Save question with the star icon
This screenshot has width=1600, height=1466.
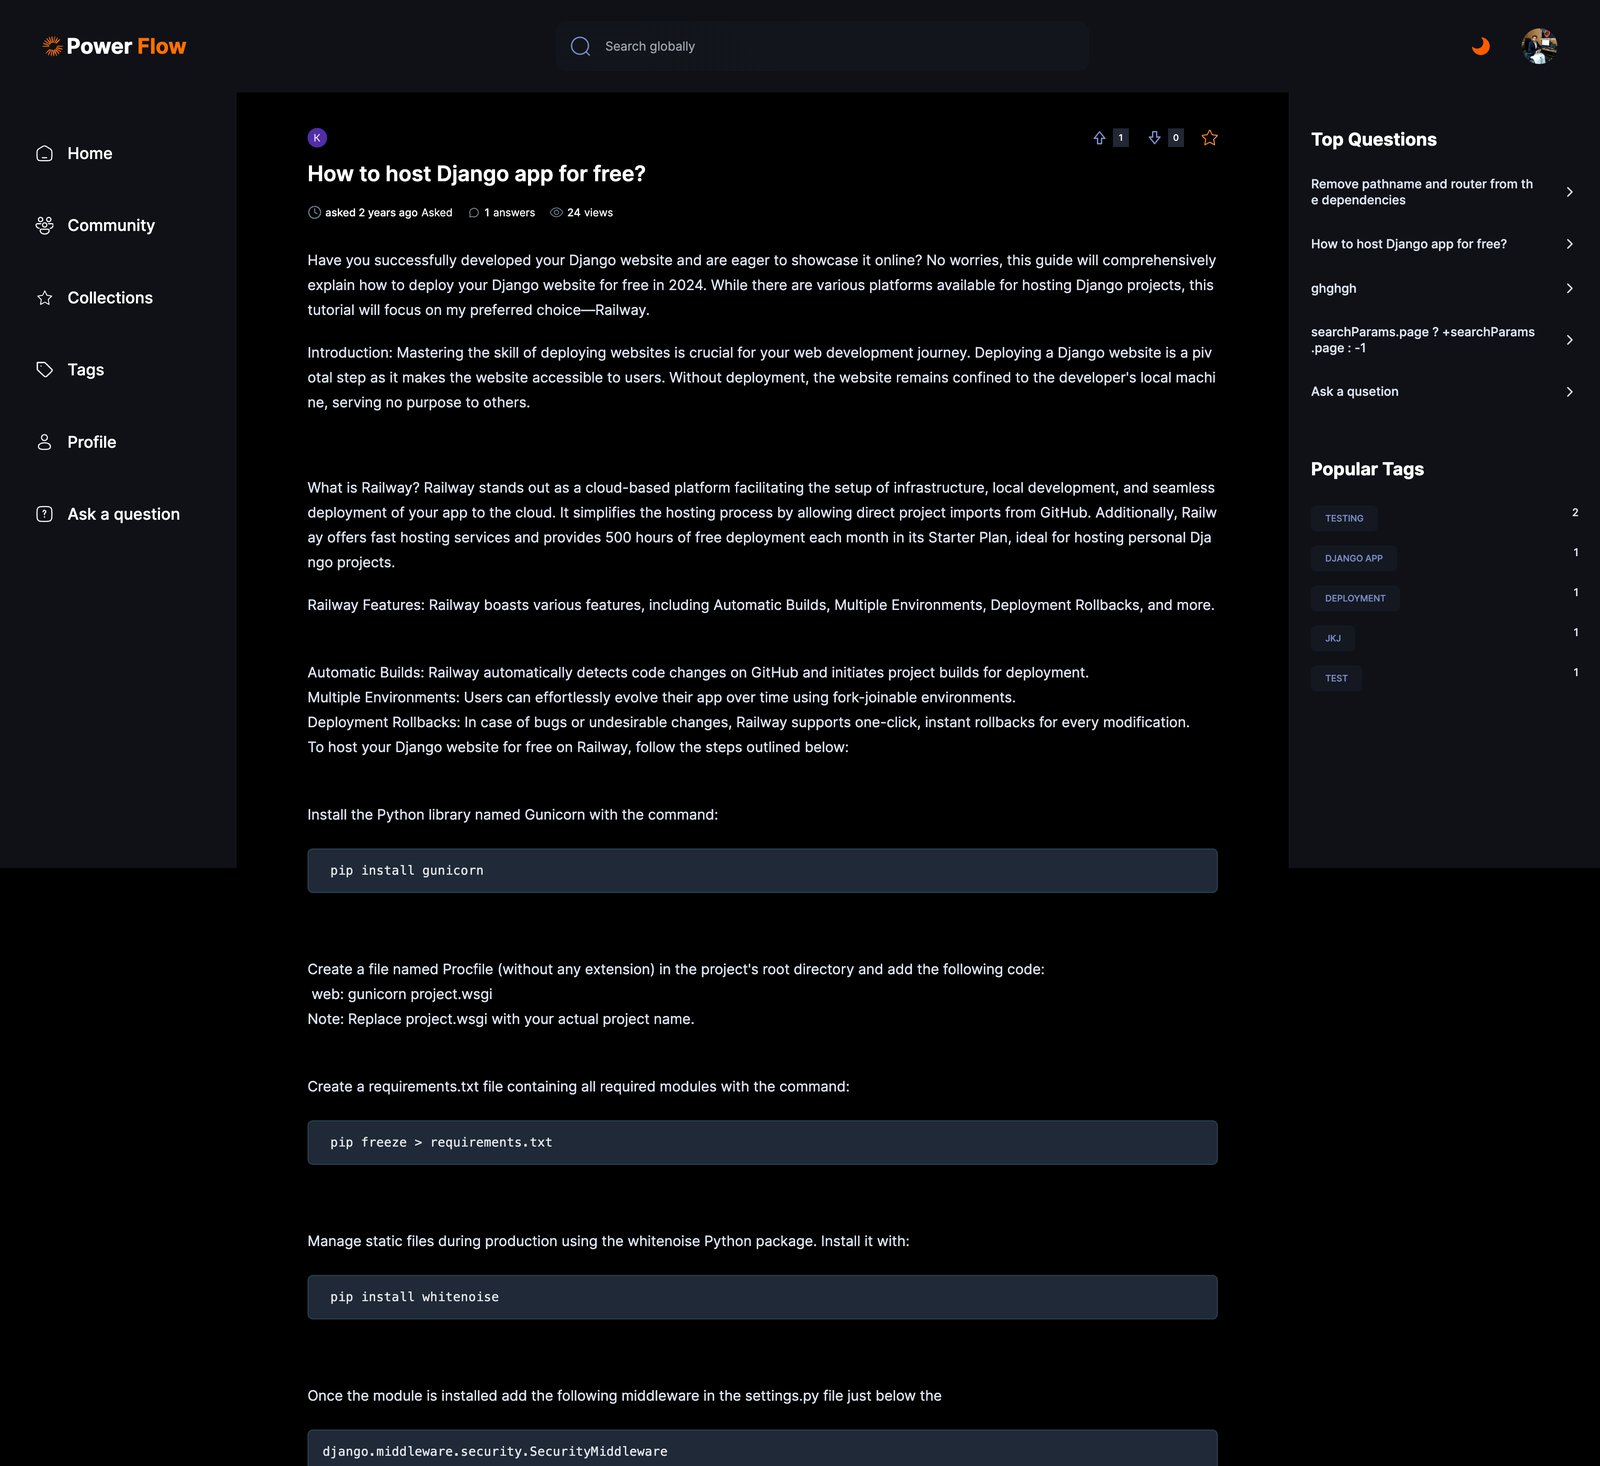[1209, 138]
